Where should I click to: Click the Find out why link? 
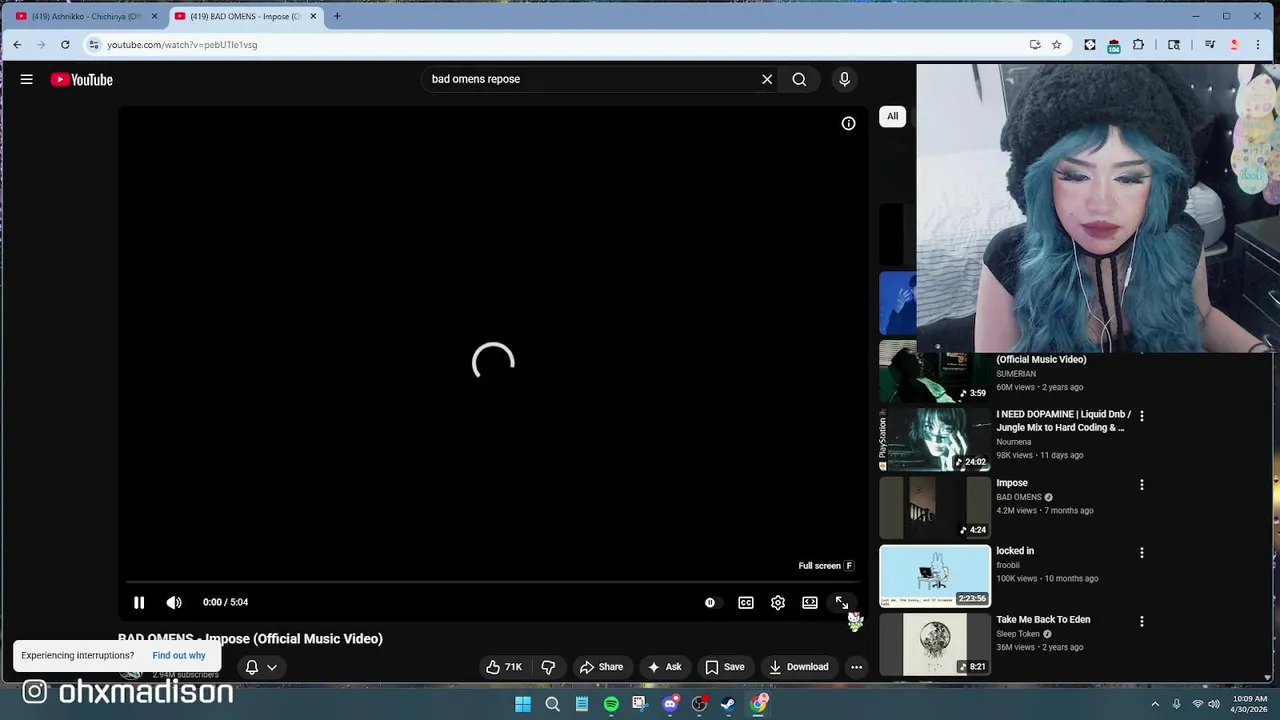179,655
